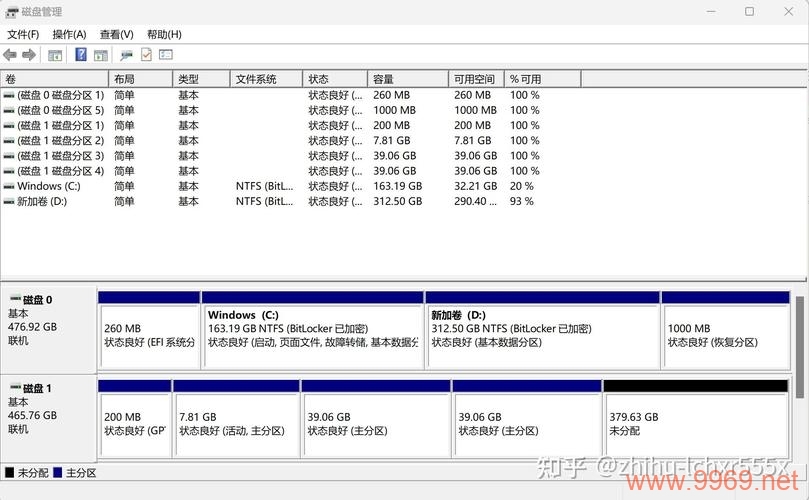This screenshot has height=500, width=809.
Task: Select the 新加卷 (D:) partition block on 磁盘 0
Action: point(542,330)
